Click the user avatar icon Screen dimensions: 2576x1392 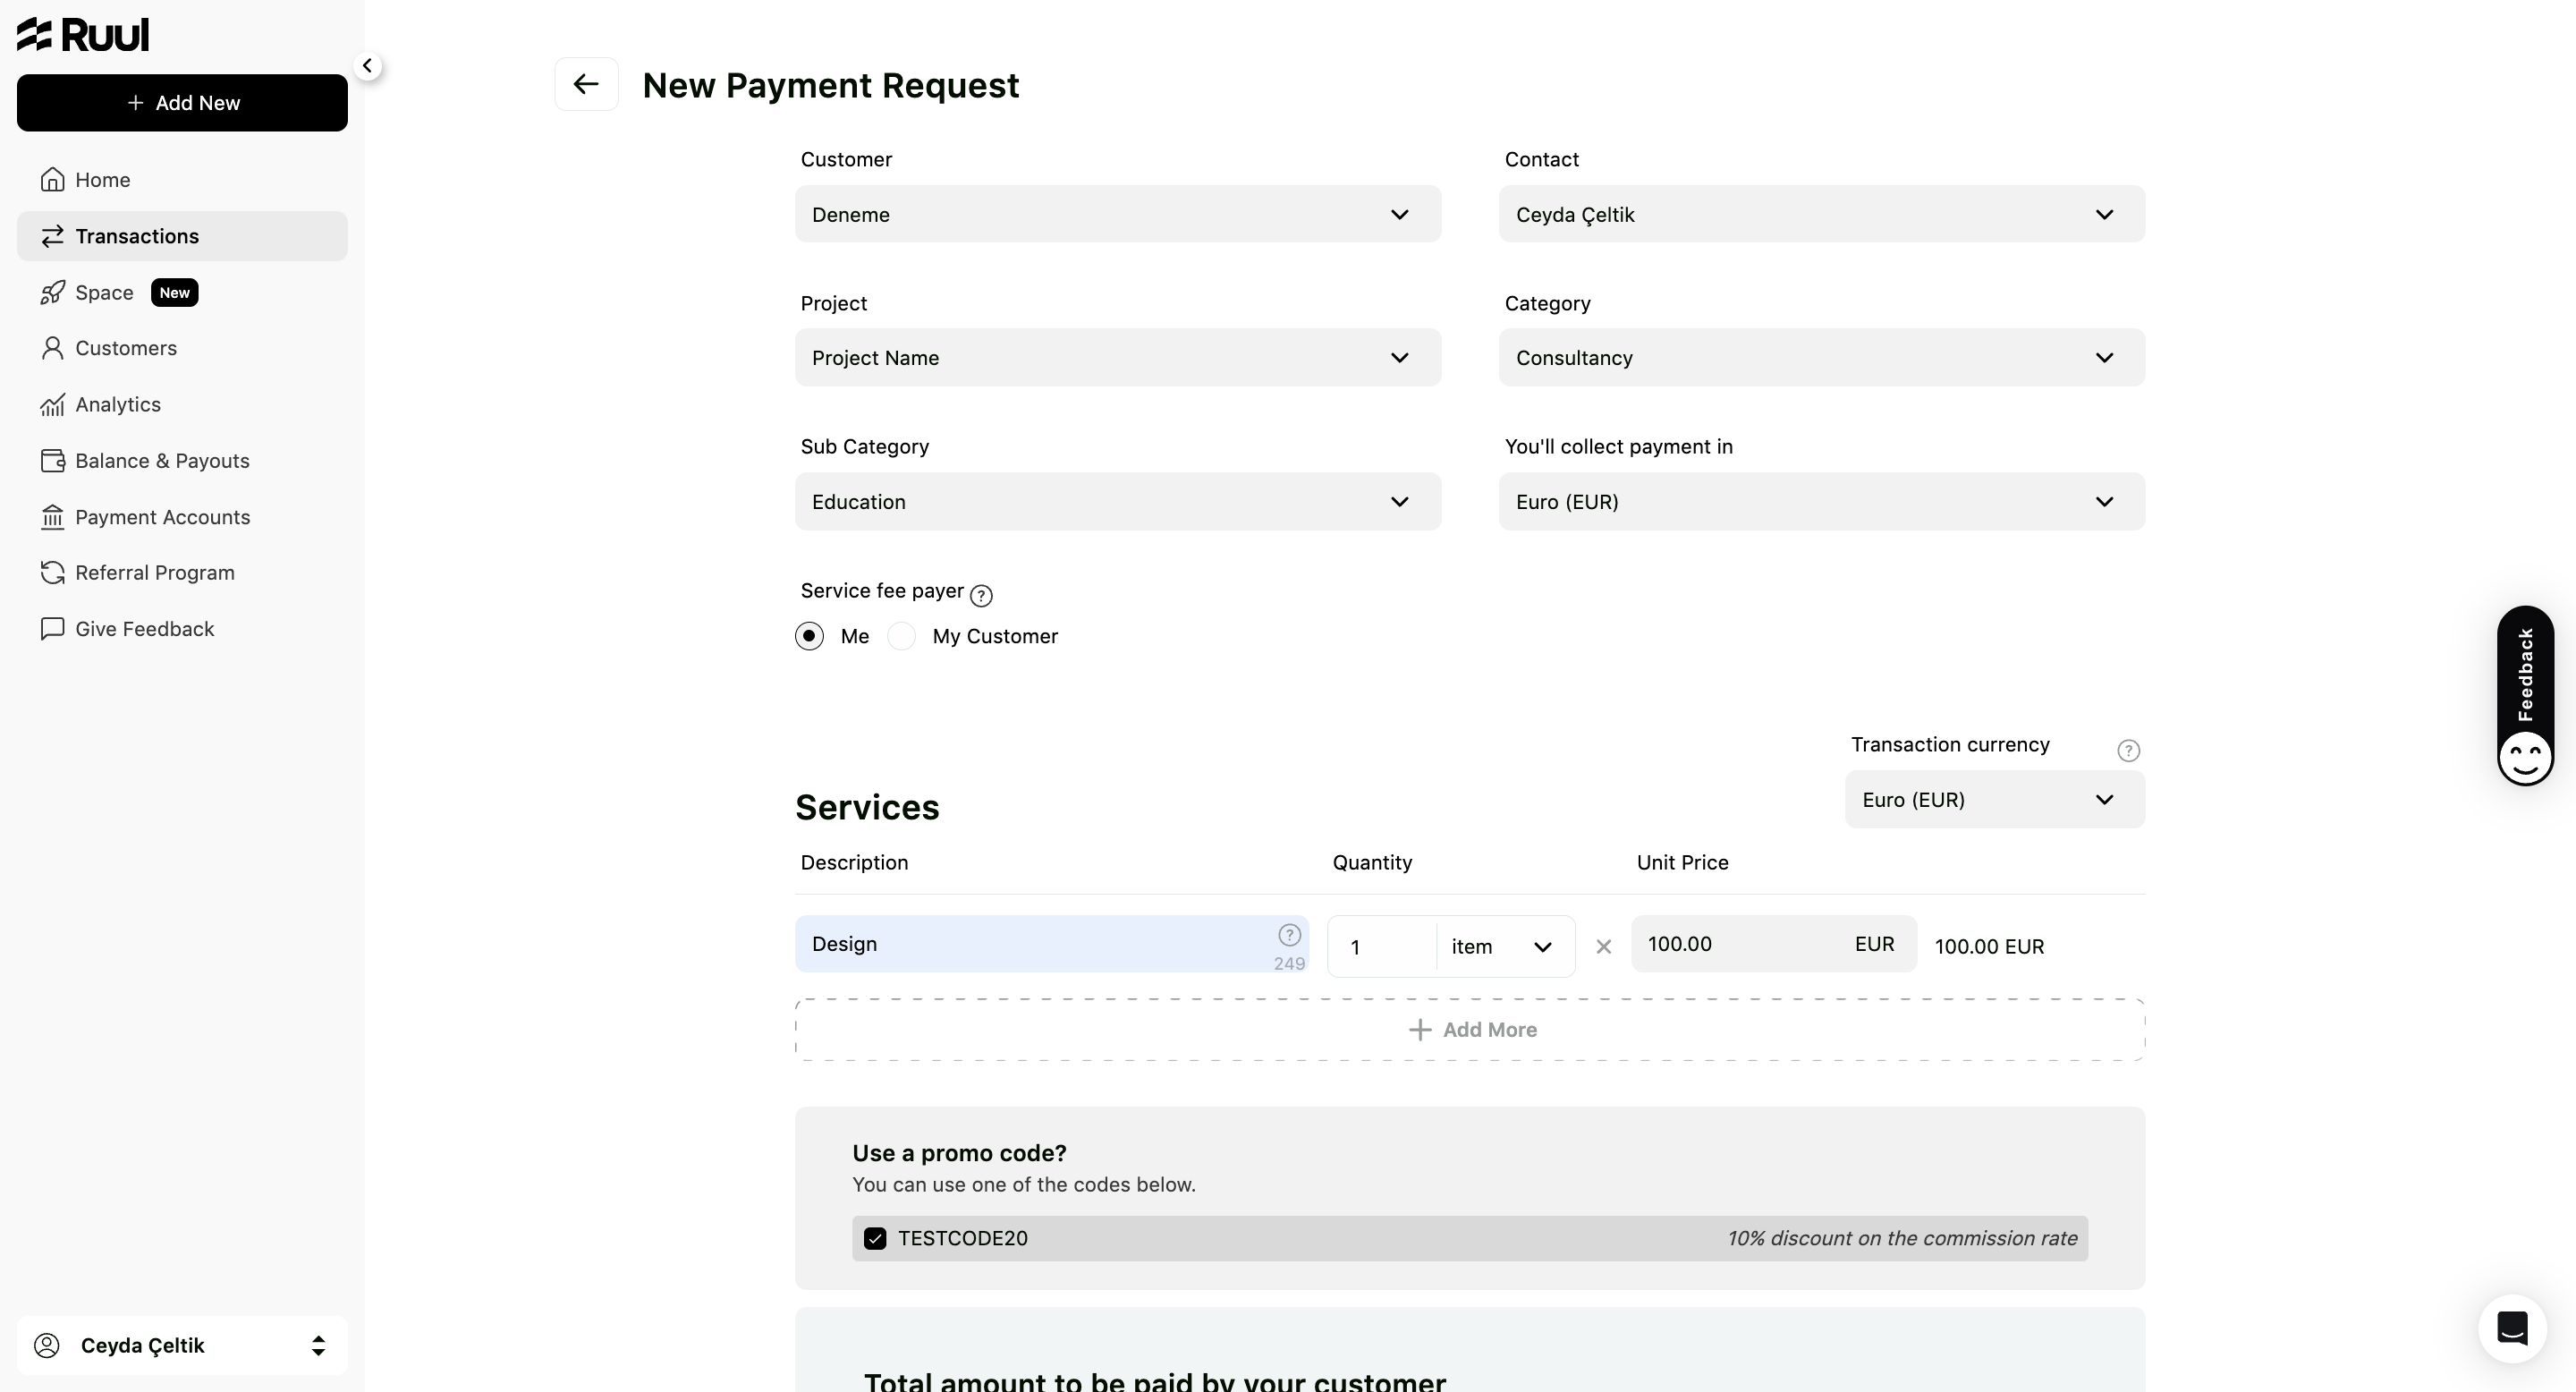47,1346
